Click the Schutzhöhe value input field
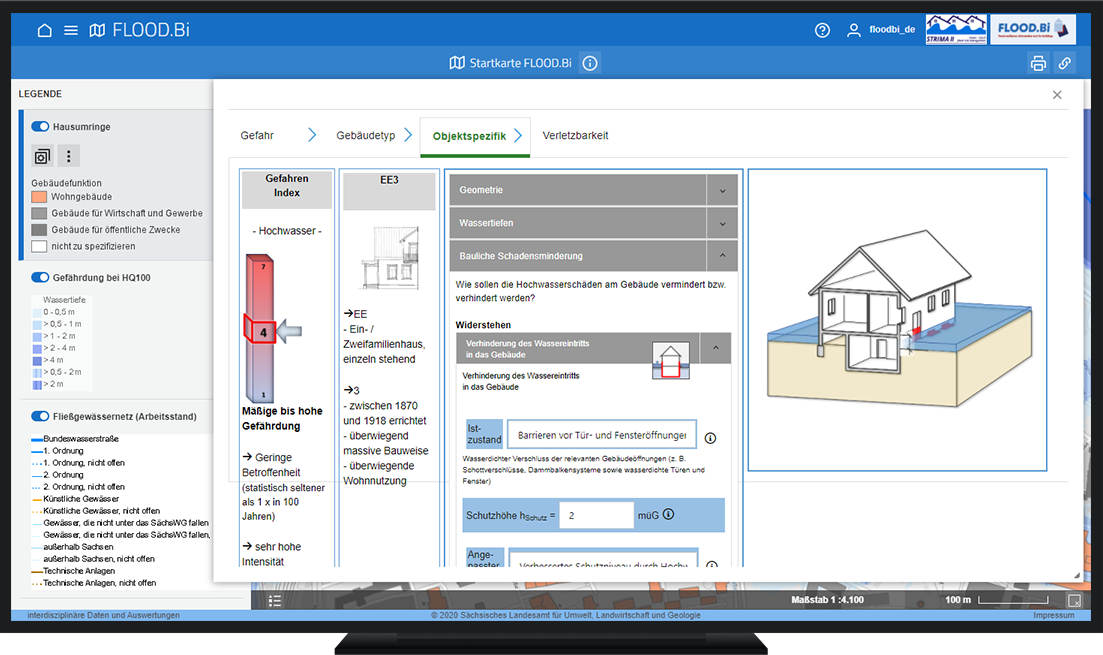The height and width of the screenshot is (655, 1103). [594, 515]
